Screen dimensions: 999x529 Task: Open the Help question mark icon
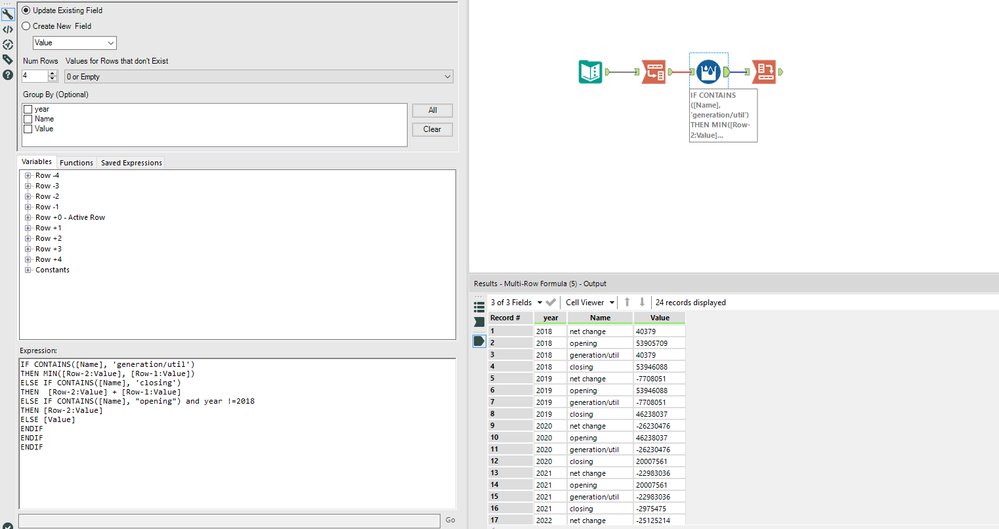(x=8, y=75)
